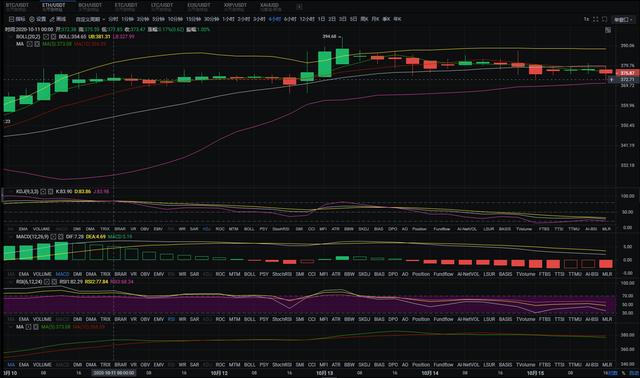Image resolution: width=640 pixels, height=378 pixels.
Task: Select the monthly K timeframe
Action: (x=375, y=19)
